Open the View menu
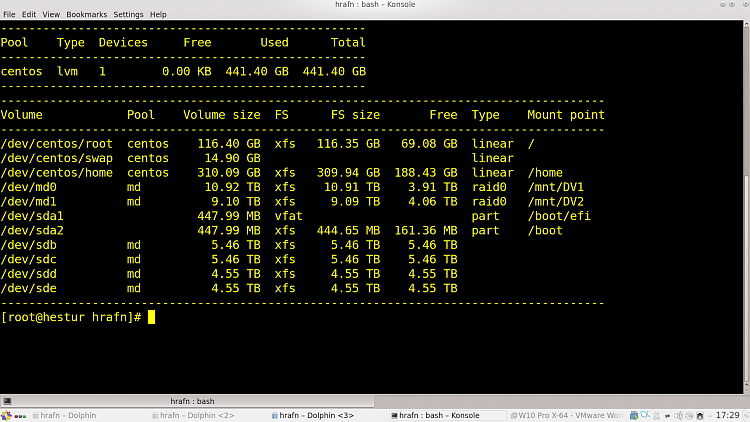This screenshot has height=422, width=750. (51, 14)
